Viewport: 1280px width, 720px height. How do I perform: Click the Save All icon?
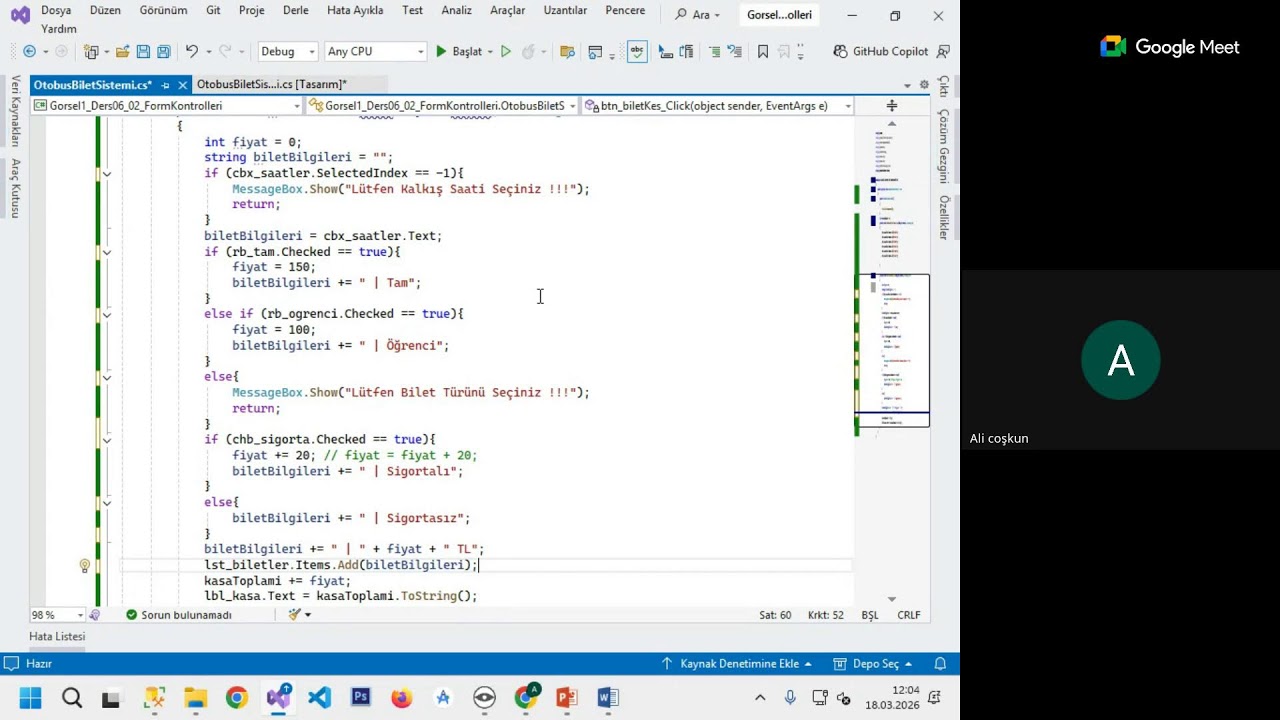click(163, 51)
